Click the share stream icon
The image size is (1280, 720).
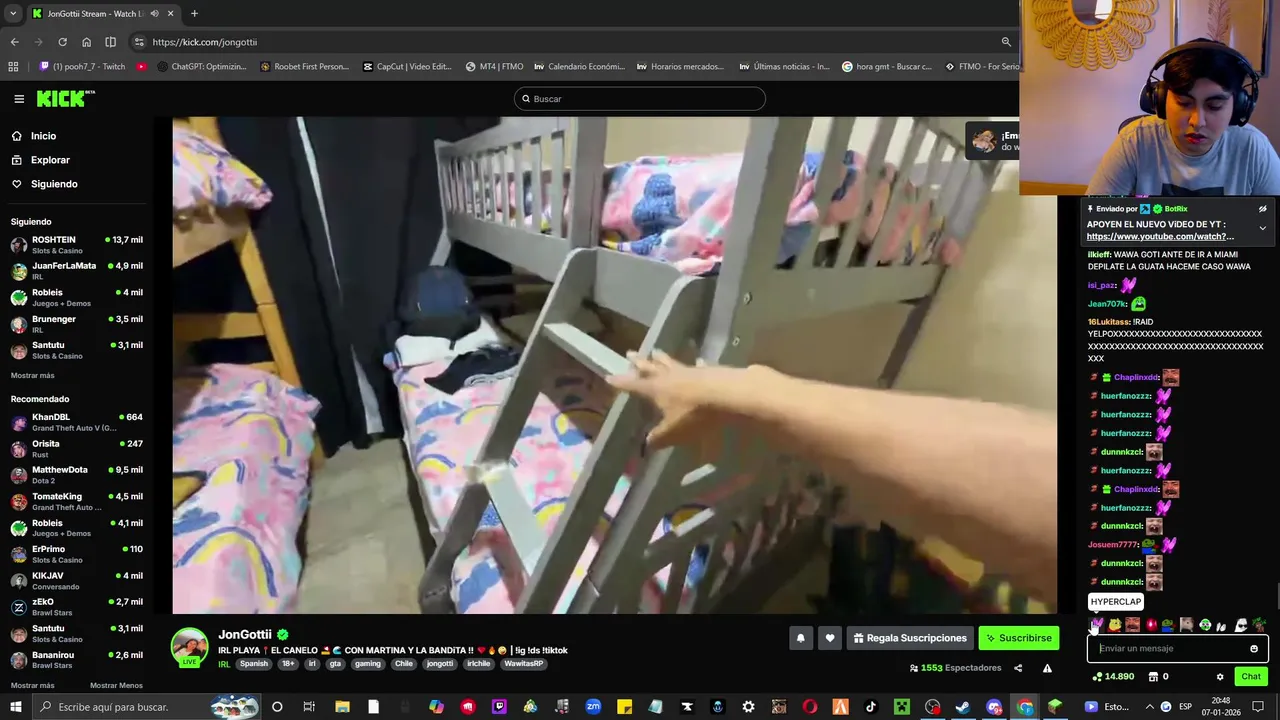click(1018, 668)
